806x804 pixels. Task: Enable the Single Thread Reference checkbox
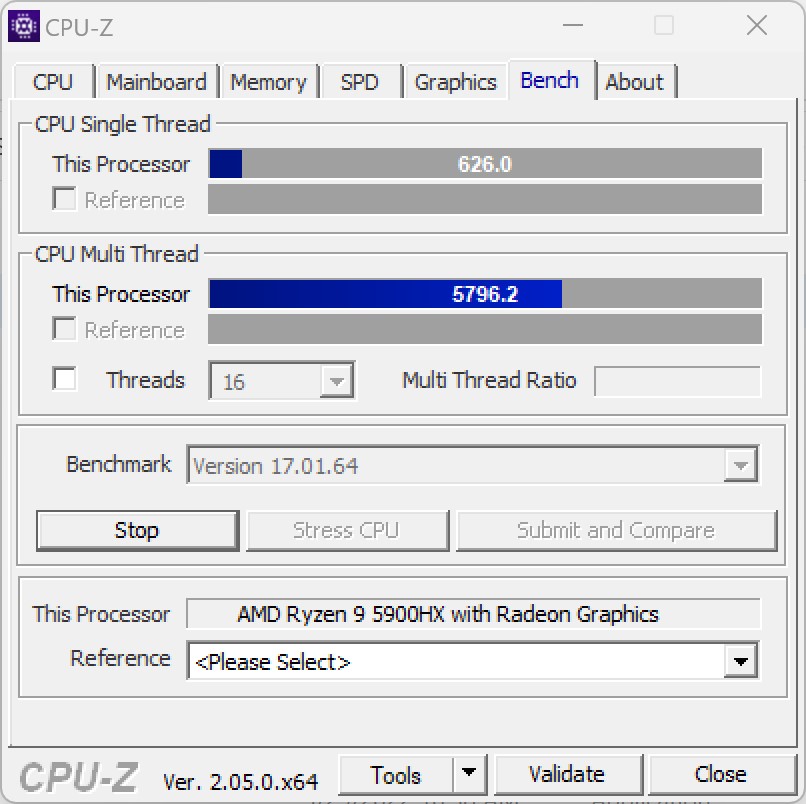tap(64, 198)
